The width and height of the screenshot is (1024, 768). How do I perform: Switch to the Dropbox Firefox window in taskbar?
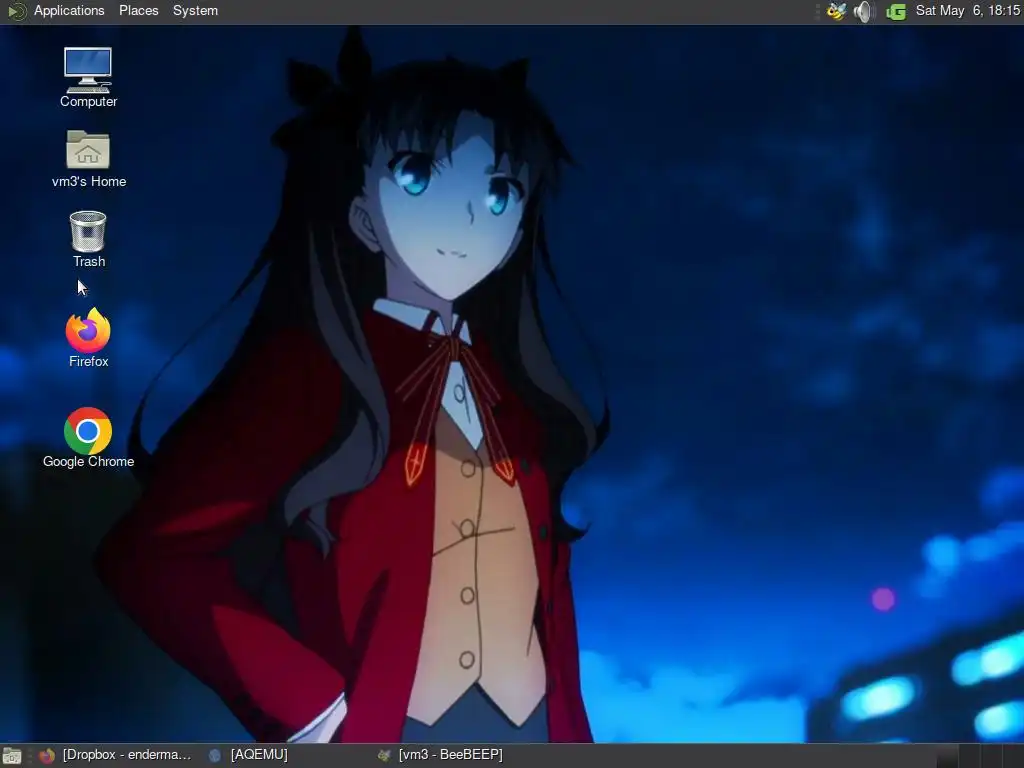[116, 755]
